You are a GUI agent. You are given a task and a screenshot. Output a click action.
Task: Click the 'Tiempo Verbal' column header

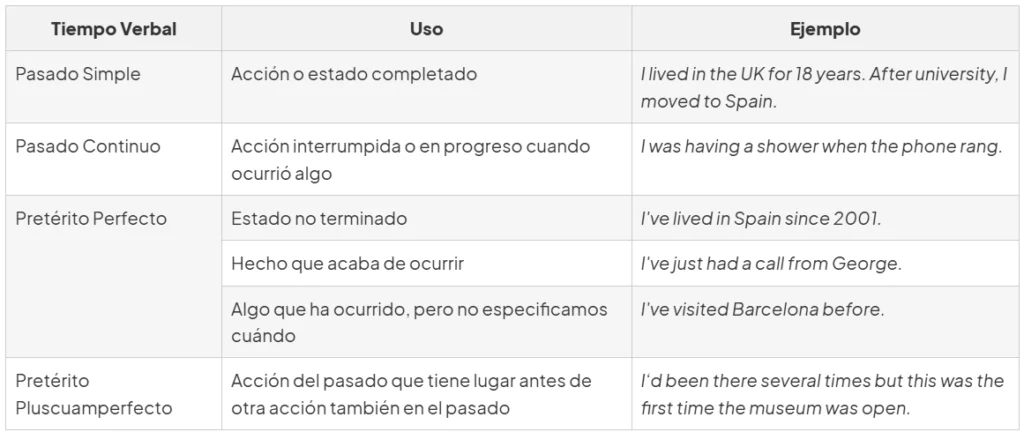coord(114,29)
